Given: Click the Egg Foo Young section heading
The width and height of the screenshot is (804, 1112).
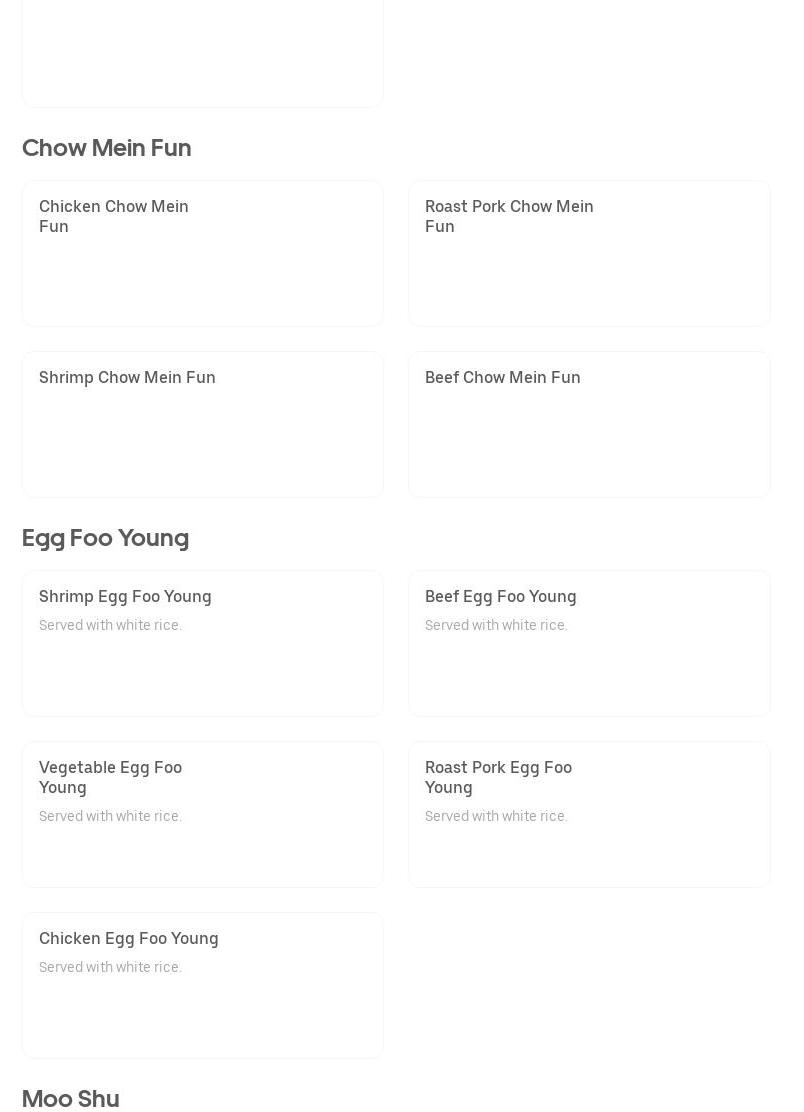Looking at the screenshot, I should coord(105,538).
